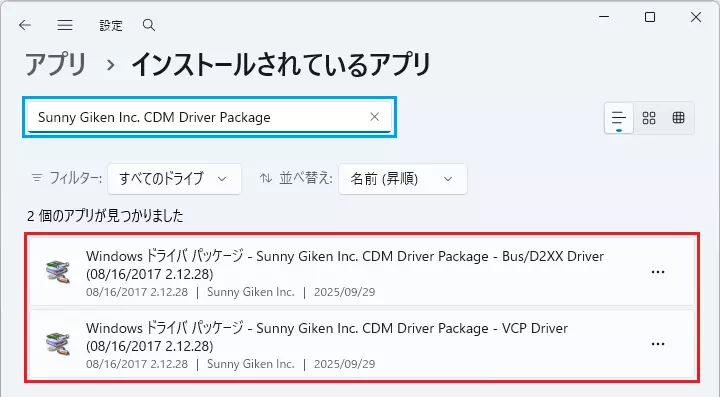Clear the app search text
The width and height of the screenshot is (720, 397).
pos(375,117)
